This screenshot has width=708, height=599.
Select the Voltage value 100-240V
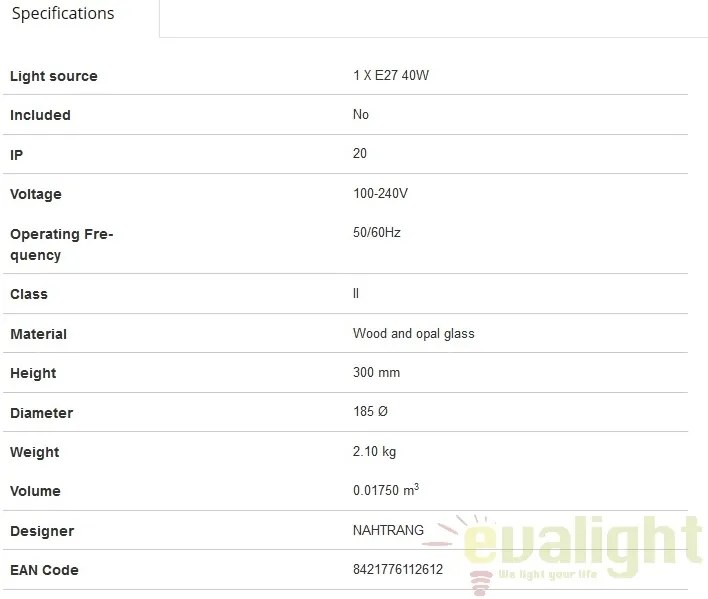(x=380, y=193)
